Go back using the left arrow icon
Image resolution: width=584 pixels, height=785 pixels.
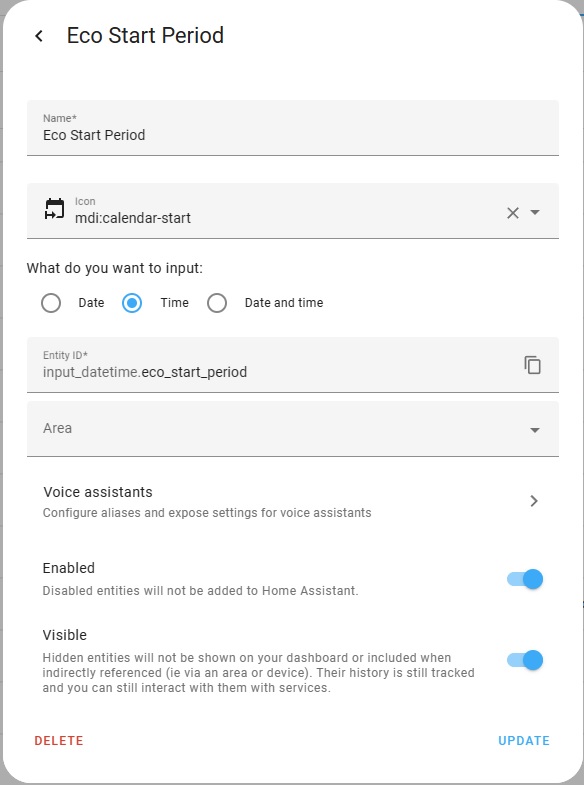pyautogui.click(x=39, y=36)
